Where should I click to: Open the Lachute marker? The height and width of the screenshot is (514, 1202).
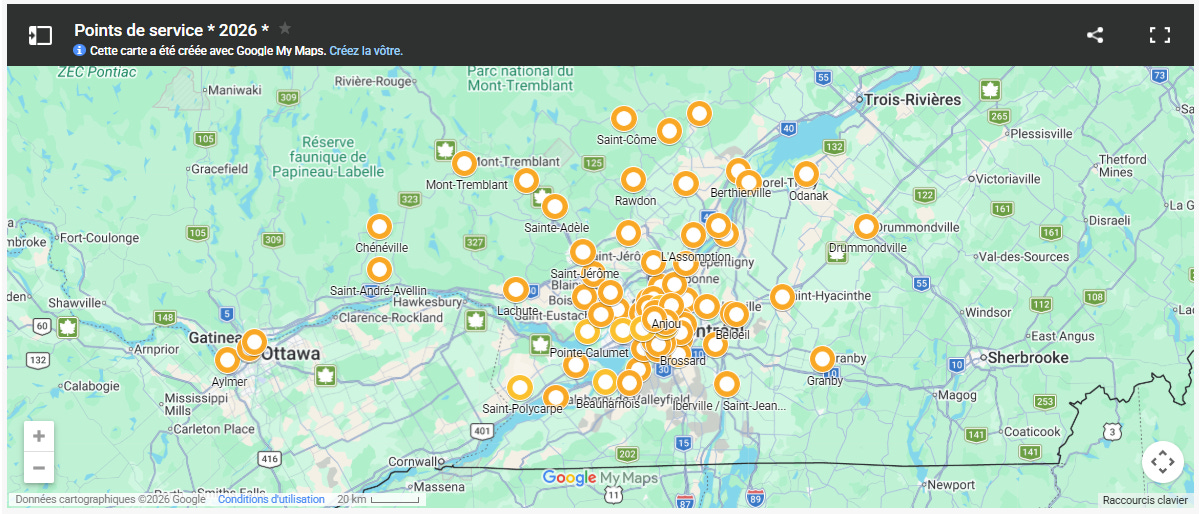[516, 290]
